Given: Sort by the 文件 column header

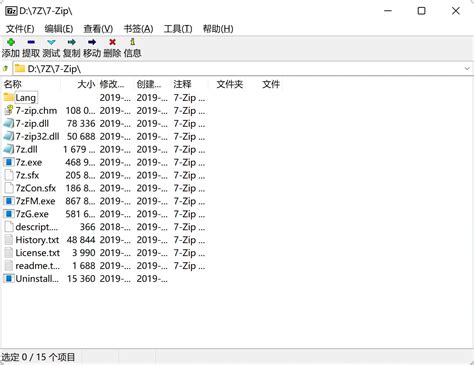Looking at the screenshot, I should coord(271,84).
